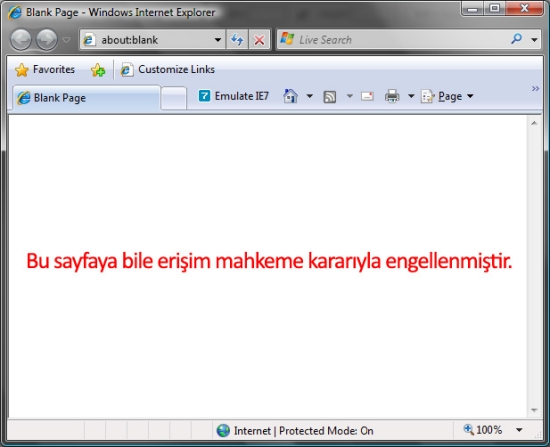Click the Customize Links favorite

coord(167,69)
